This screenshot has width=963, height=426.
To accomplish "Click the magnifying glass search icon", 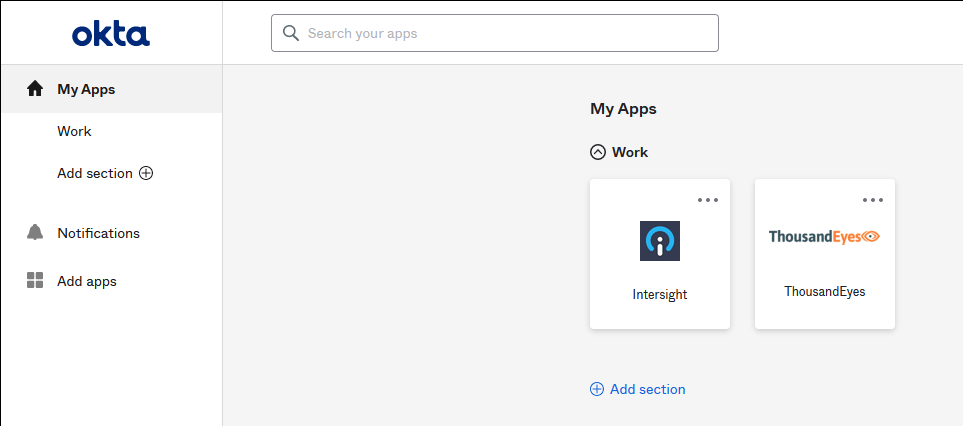I will [x=291, y=33].
